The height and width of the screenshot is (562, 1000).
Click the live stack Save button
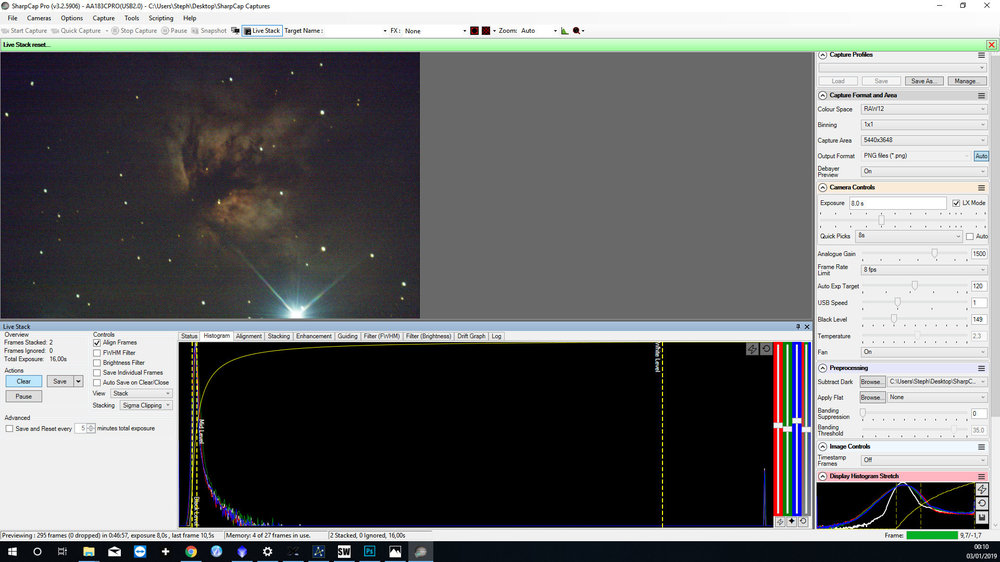tap(60, 381)
